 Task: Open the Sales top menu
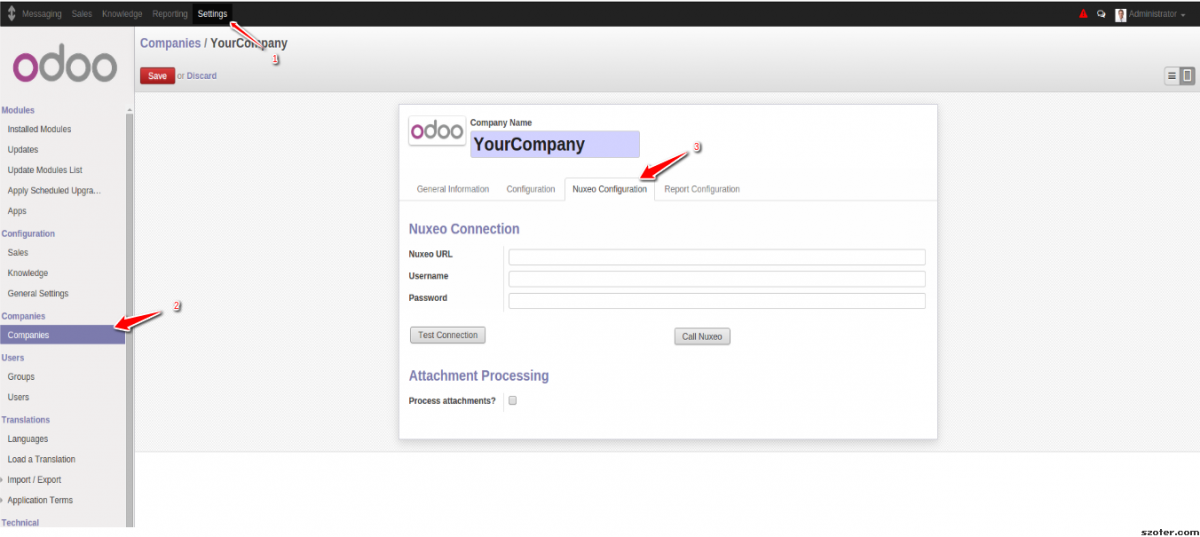coord(82,14)
